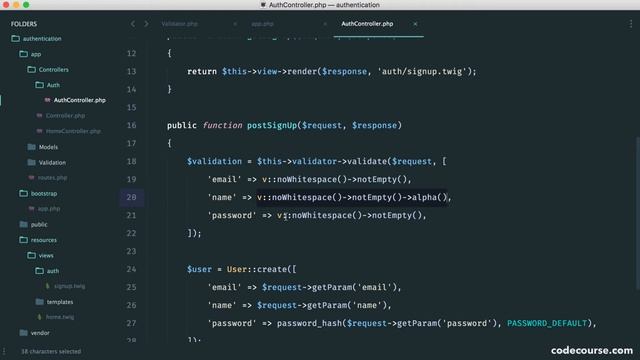This screenshot has height=360, width=640.
Task: Go forward with the right navigation arrow
Action: [x=146, y=24]
